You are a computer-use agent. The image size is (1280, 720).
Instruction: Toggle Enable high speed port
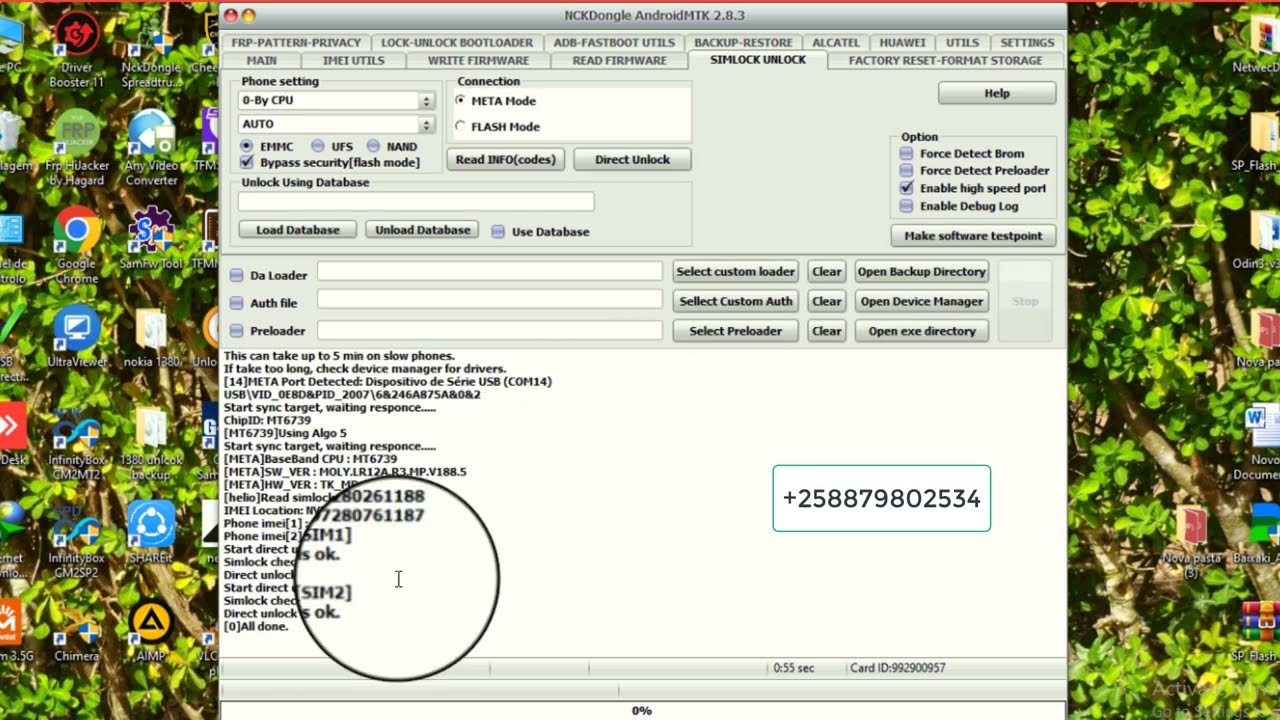906,188
